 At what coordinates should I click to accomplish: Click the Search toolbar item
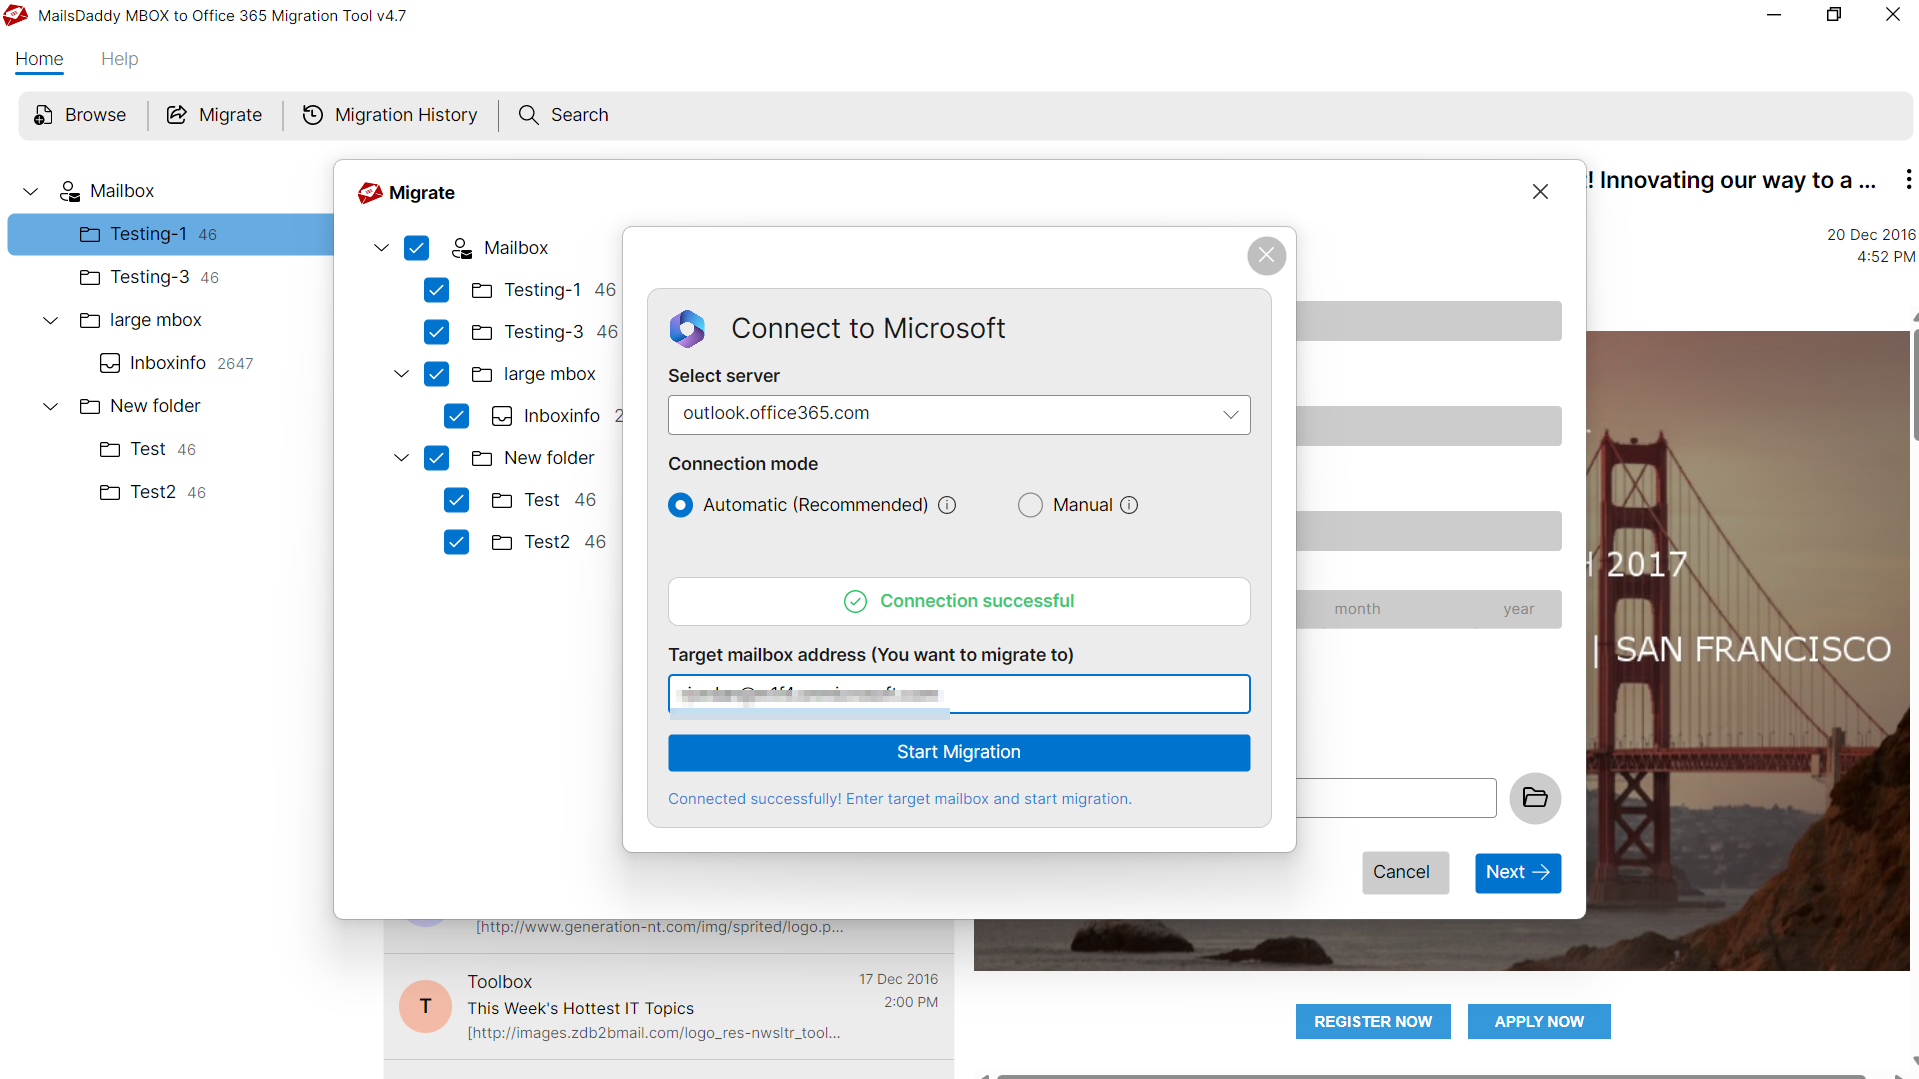click(x=563, y=115)
